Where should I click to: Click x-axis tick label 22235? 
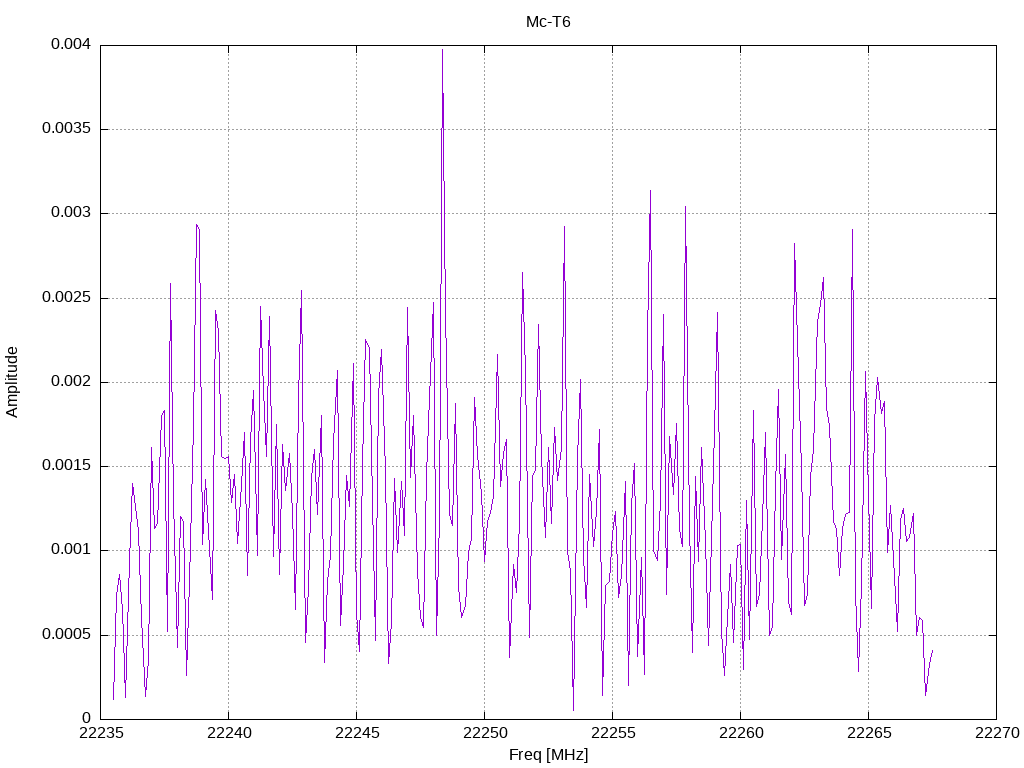point(101,733)
